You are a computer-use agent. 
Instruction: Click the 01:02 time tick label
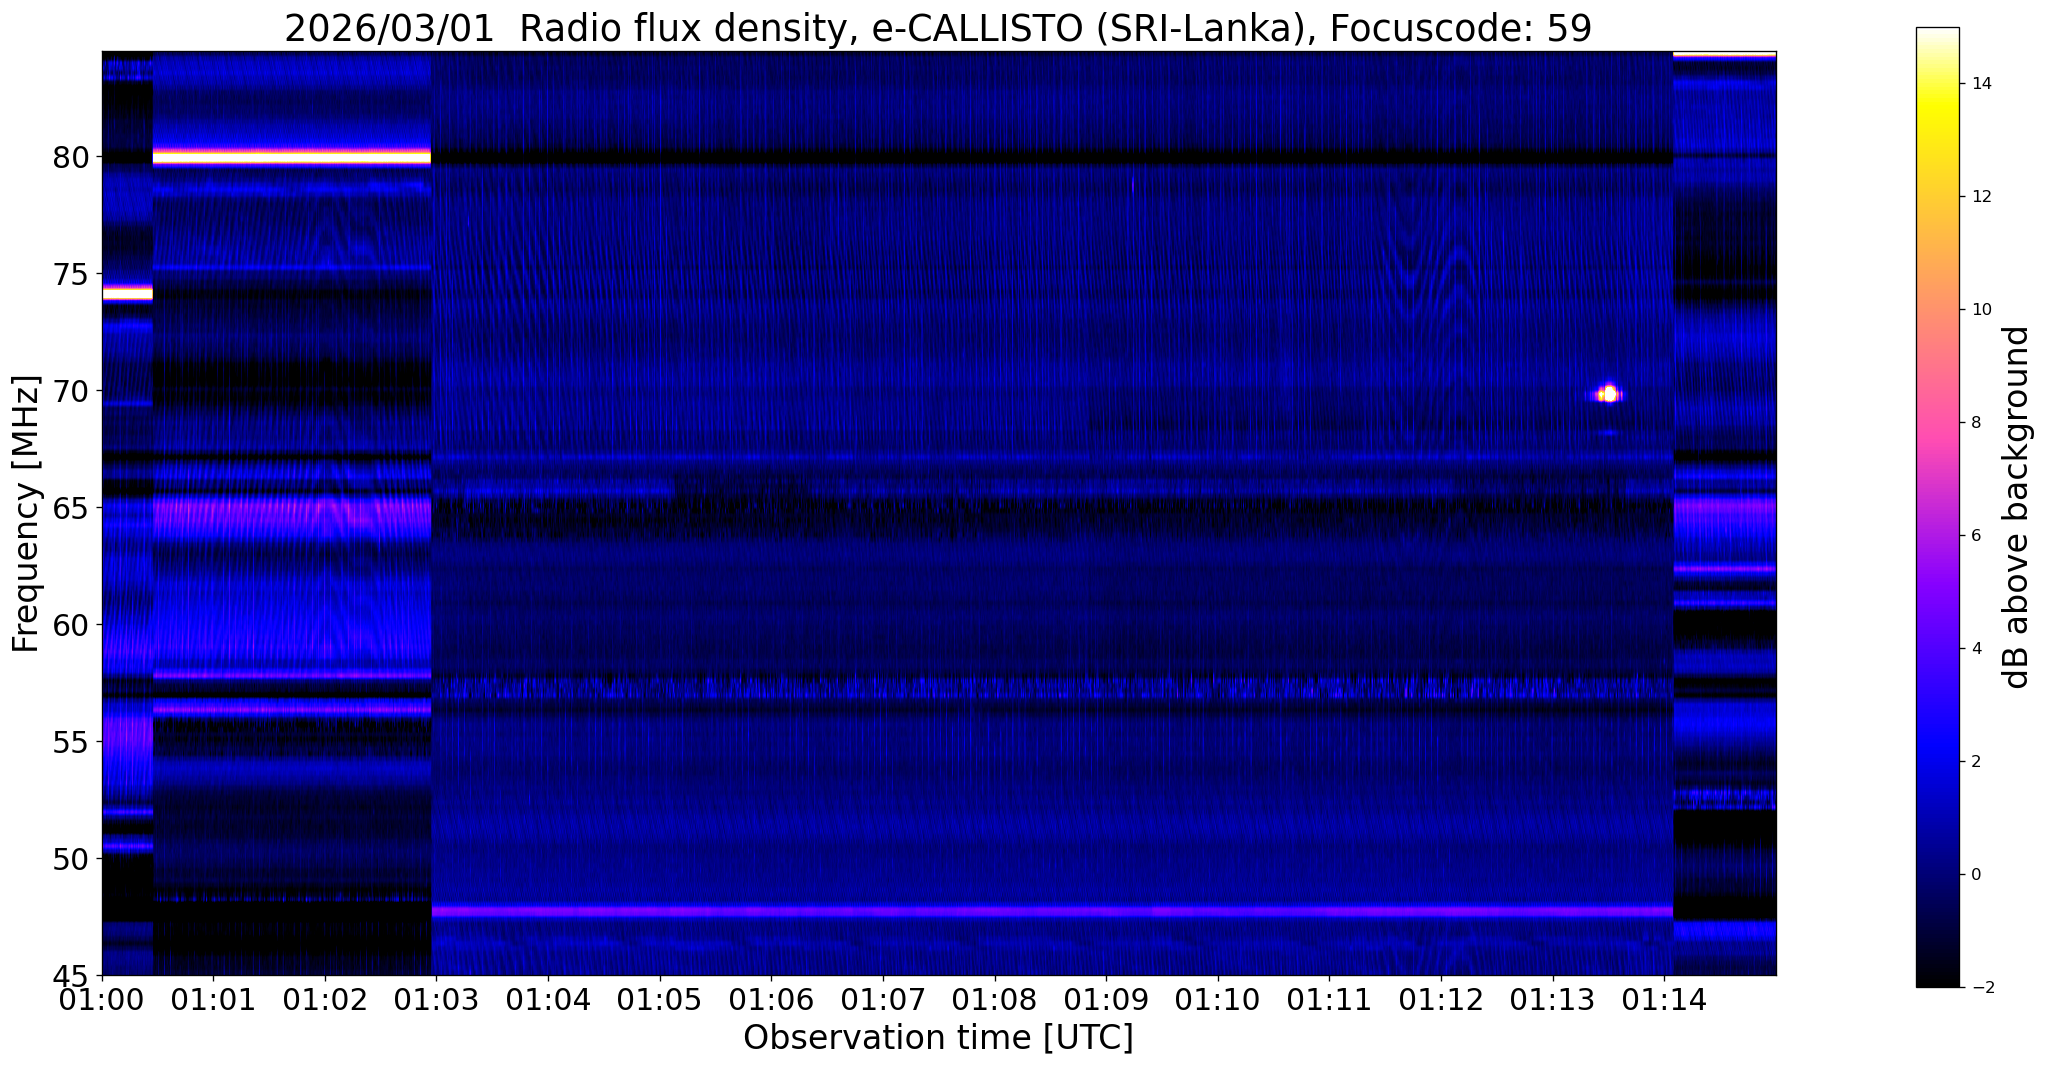click(325, 999)
